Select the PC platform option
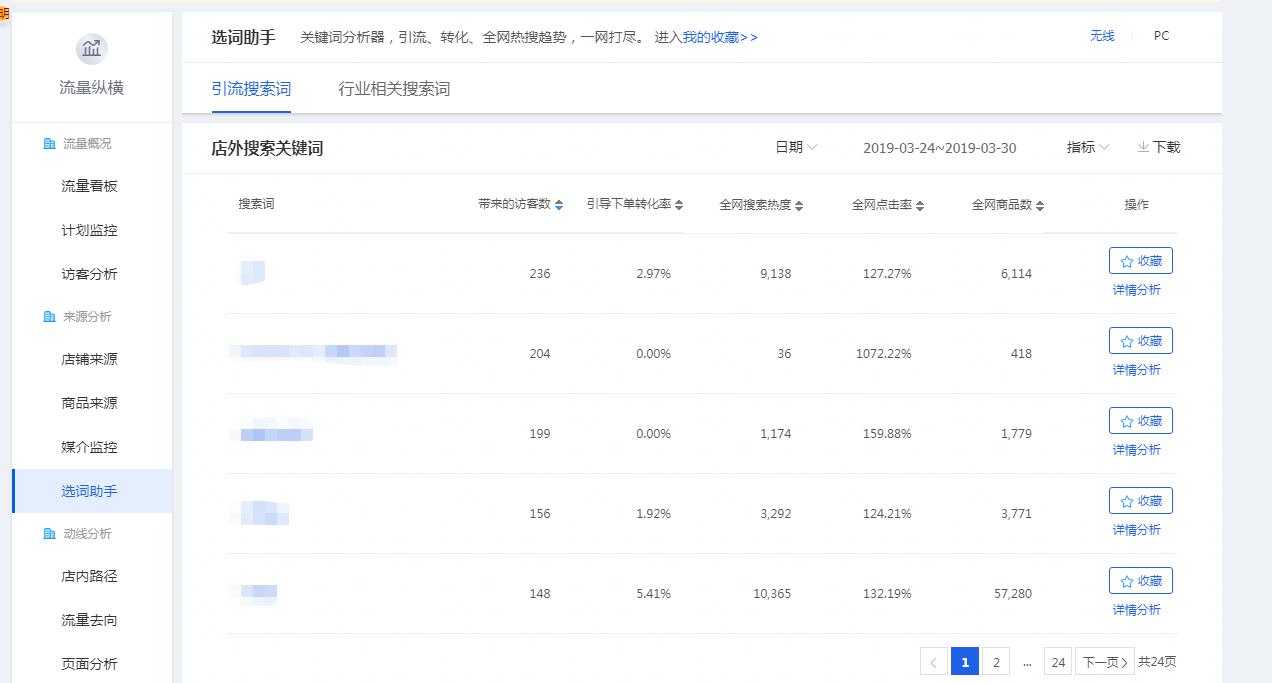This screenshot has height=683, width=1272. tap(1161, 36)
